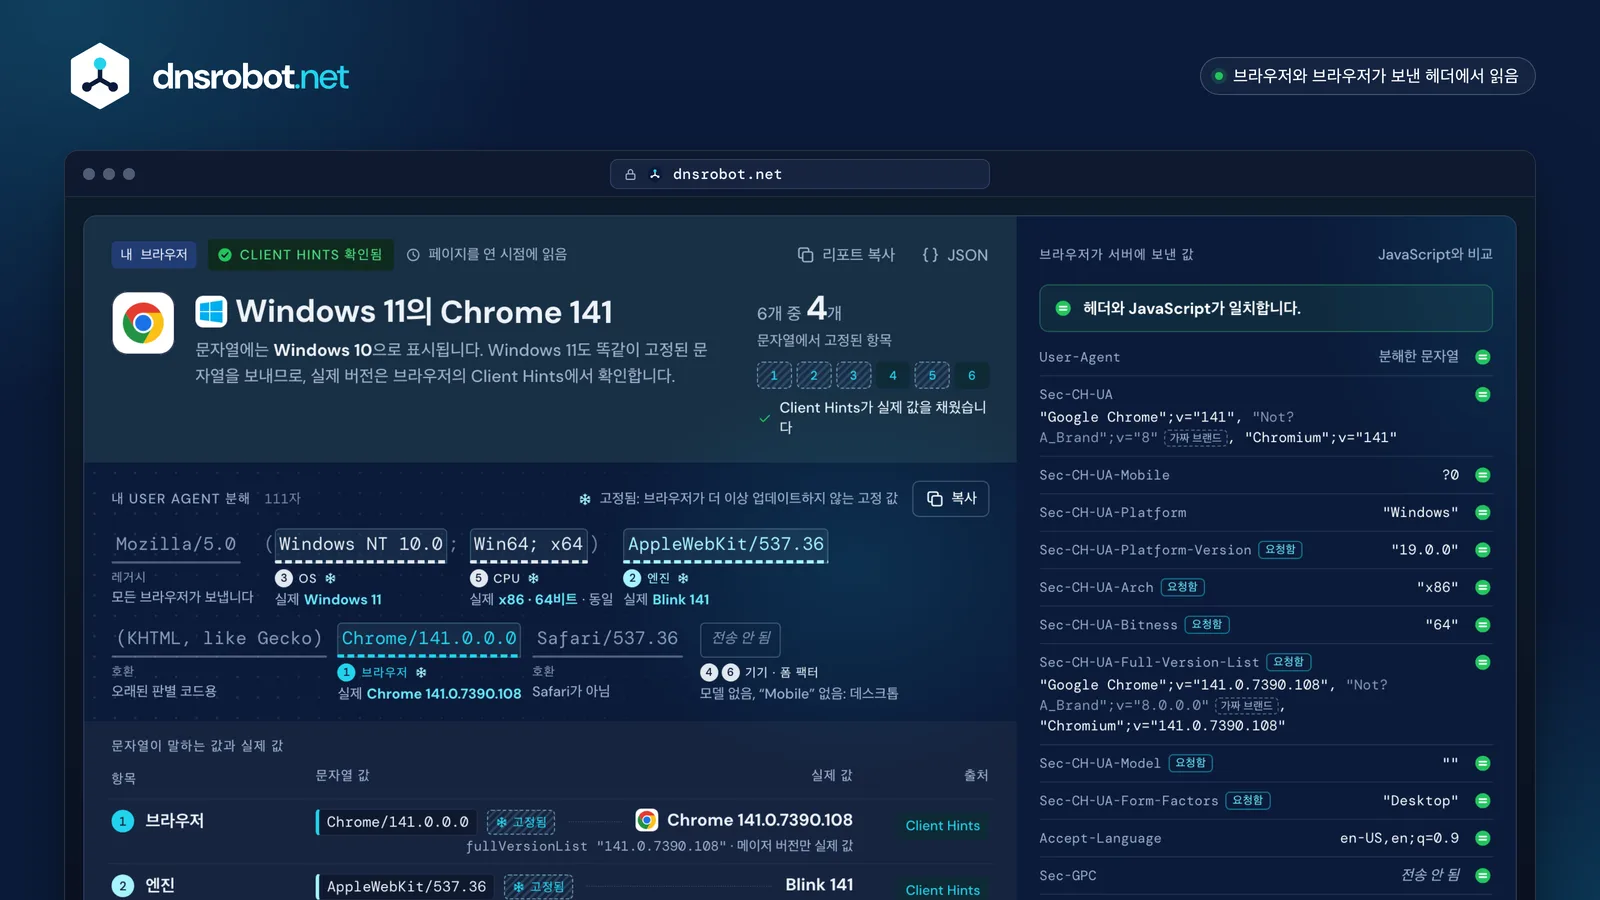Click the Chrome browser logo icon
The height and width of the screenshot is (900, 1600).
tap(143, 323)
